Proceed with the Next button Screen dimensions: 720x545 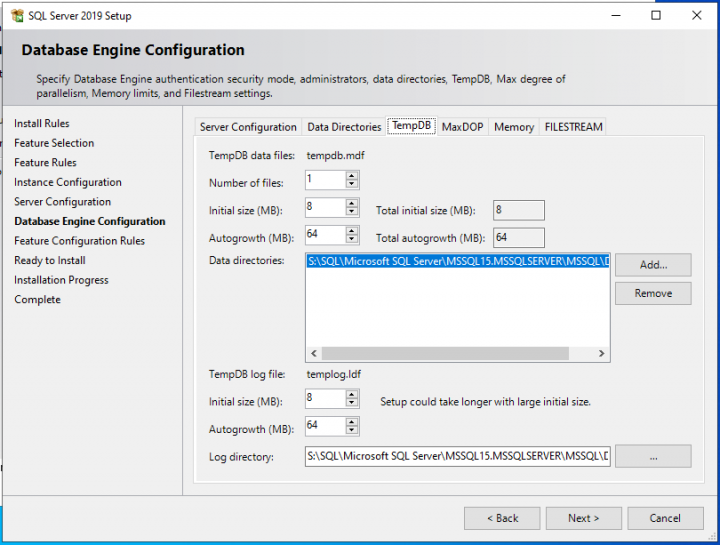(584, 518)
